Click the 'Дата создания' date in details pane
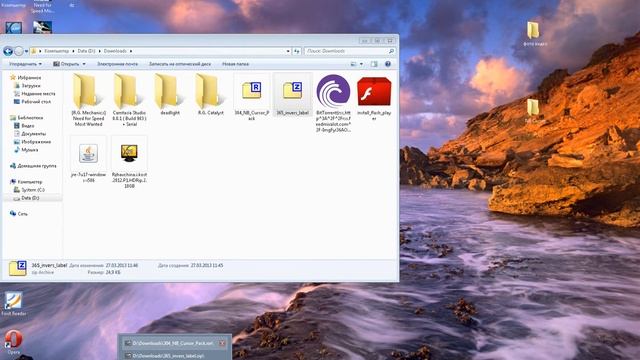 (x=207, y=265)
